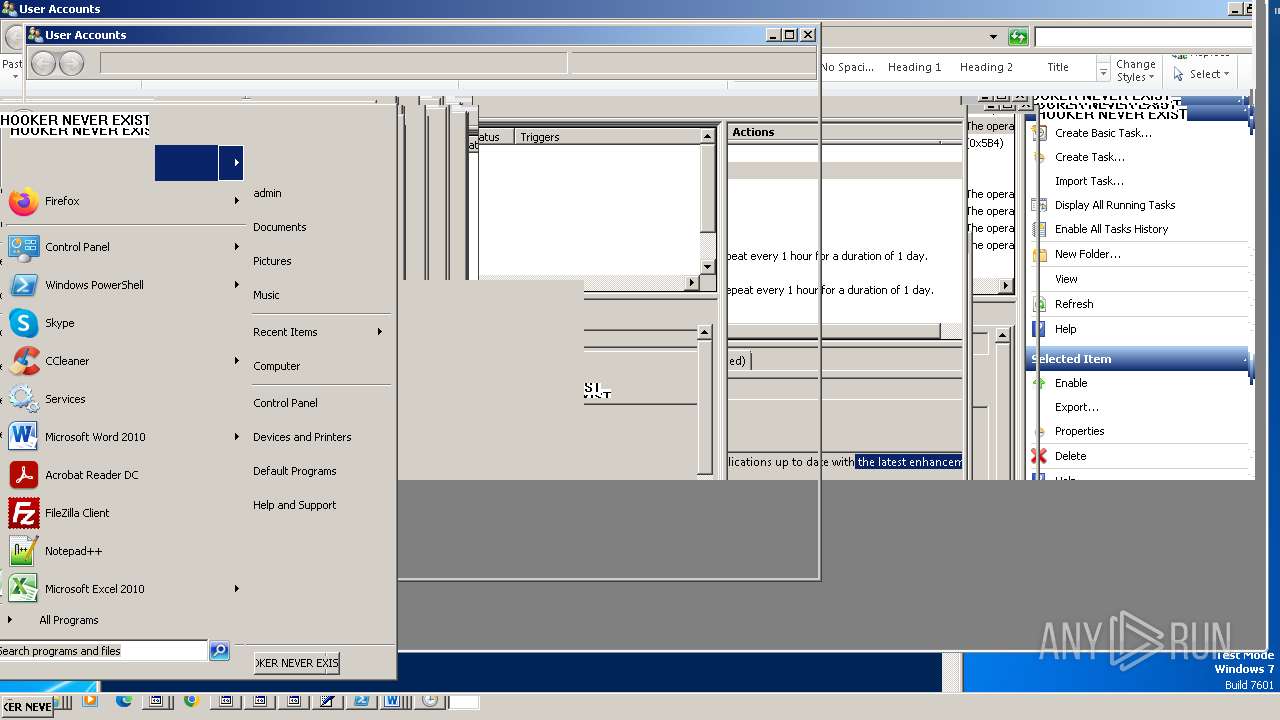Click the Triggers column header

(607, 137)
